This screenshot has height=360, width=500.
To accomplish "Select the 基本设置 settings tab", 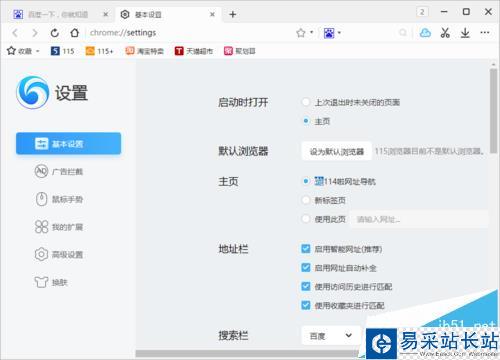I will [x=167, y=14].
